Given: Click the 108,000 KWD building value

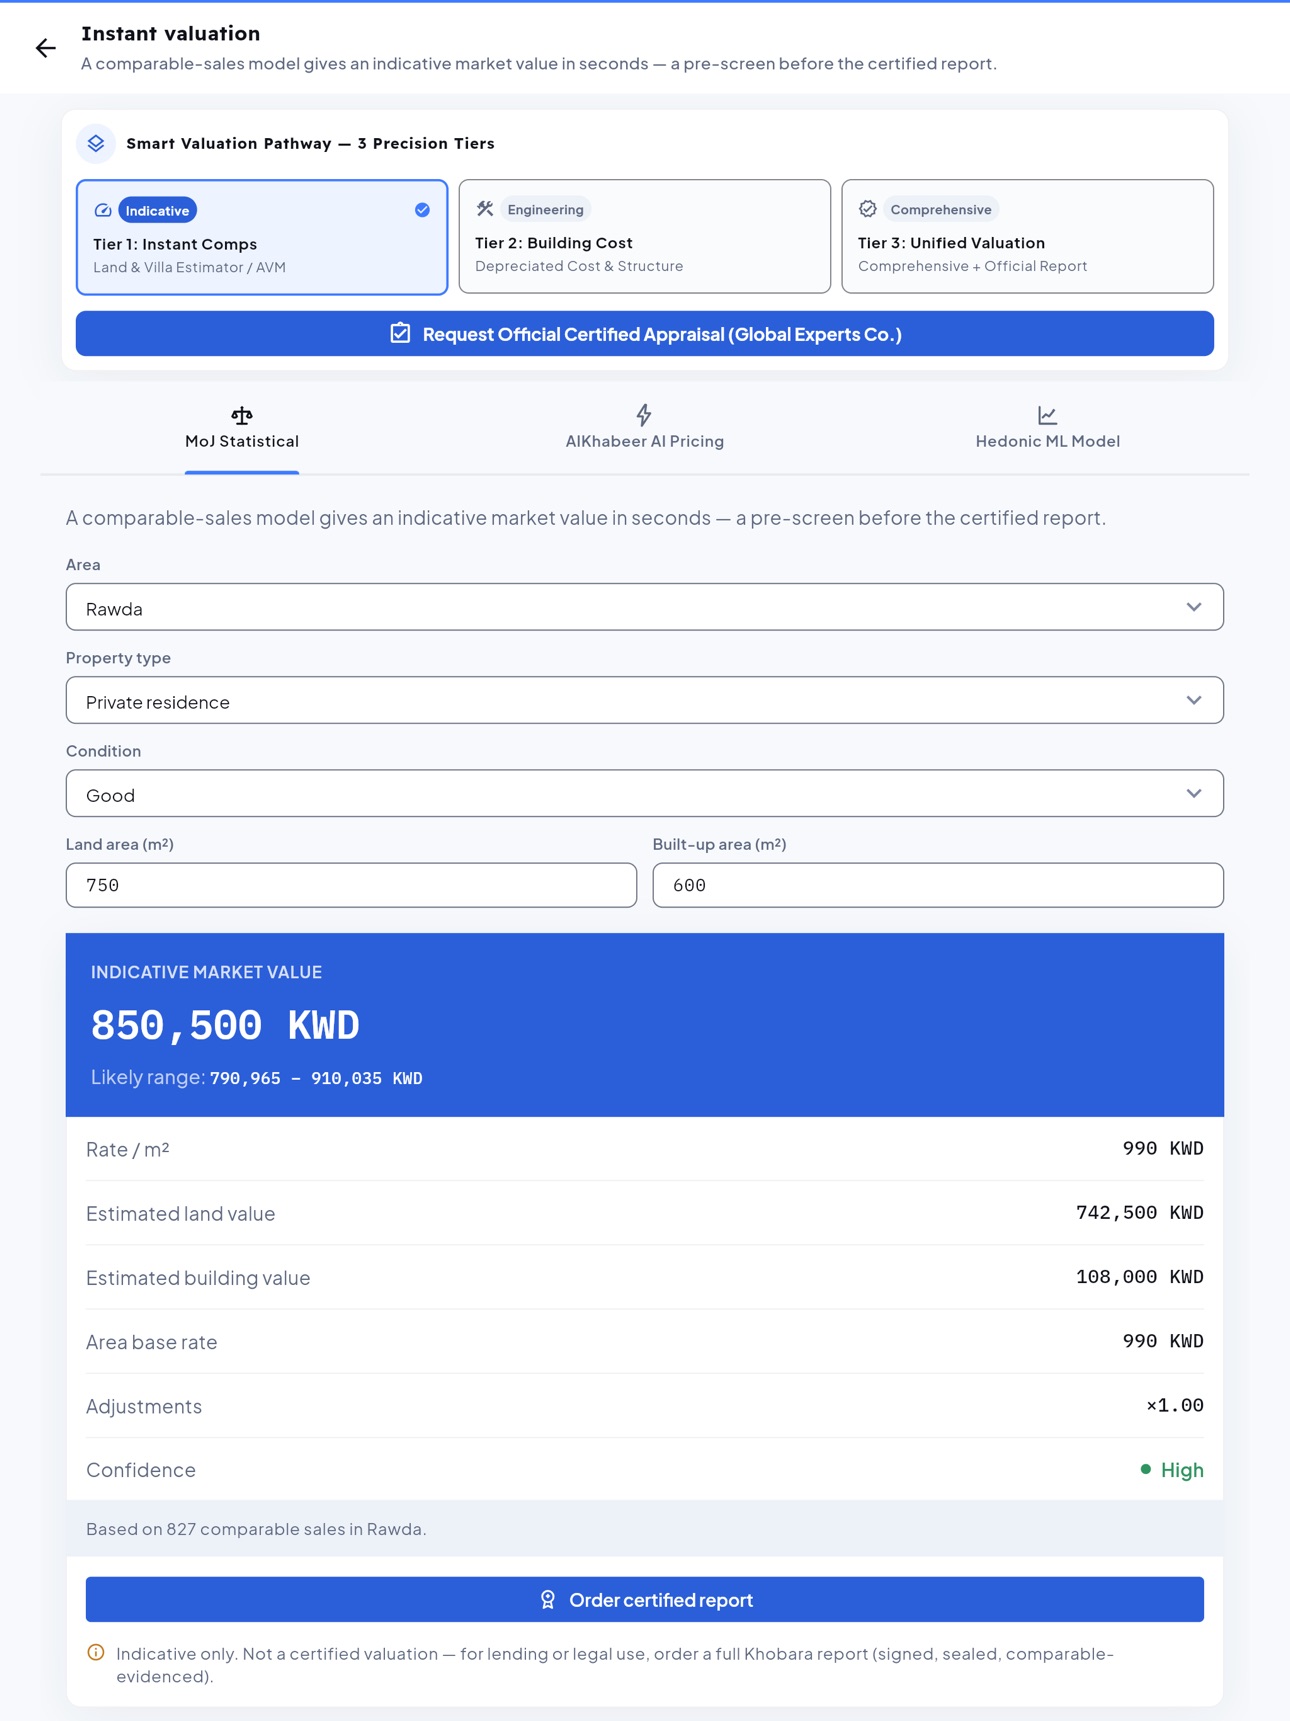Looking at the screenshot, I should (1139, 1276).
